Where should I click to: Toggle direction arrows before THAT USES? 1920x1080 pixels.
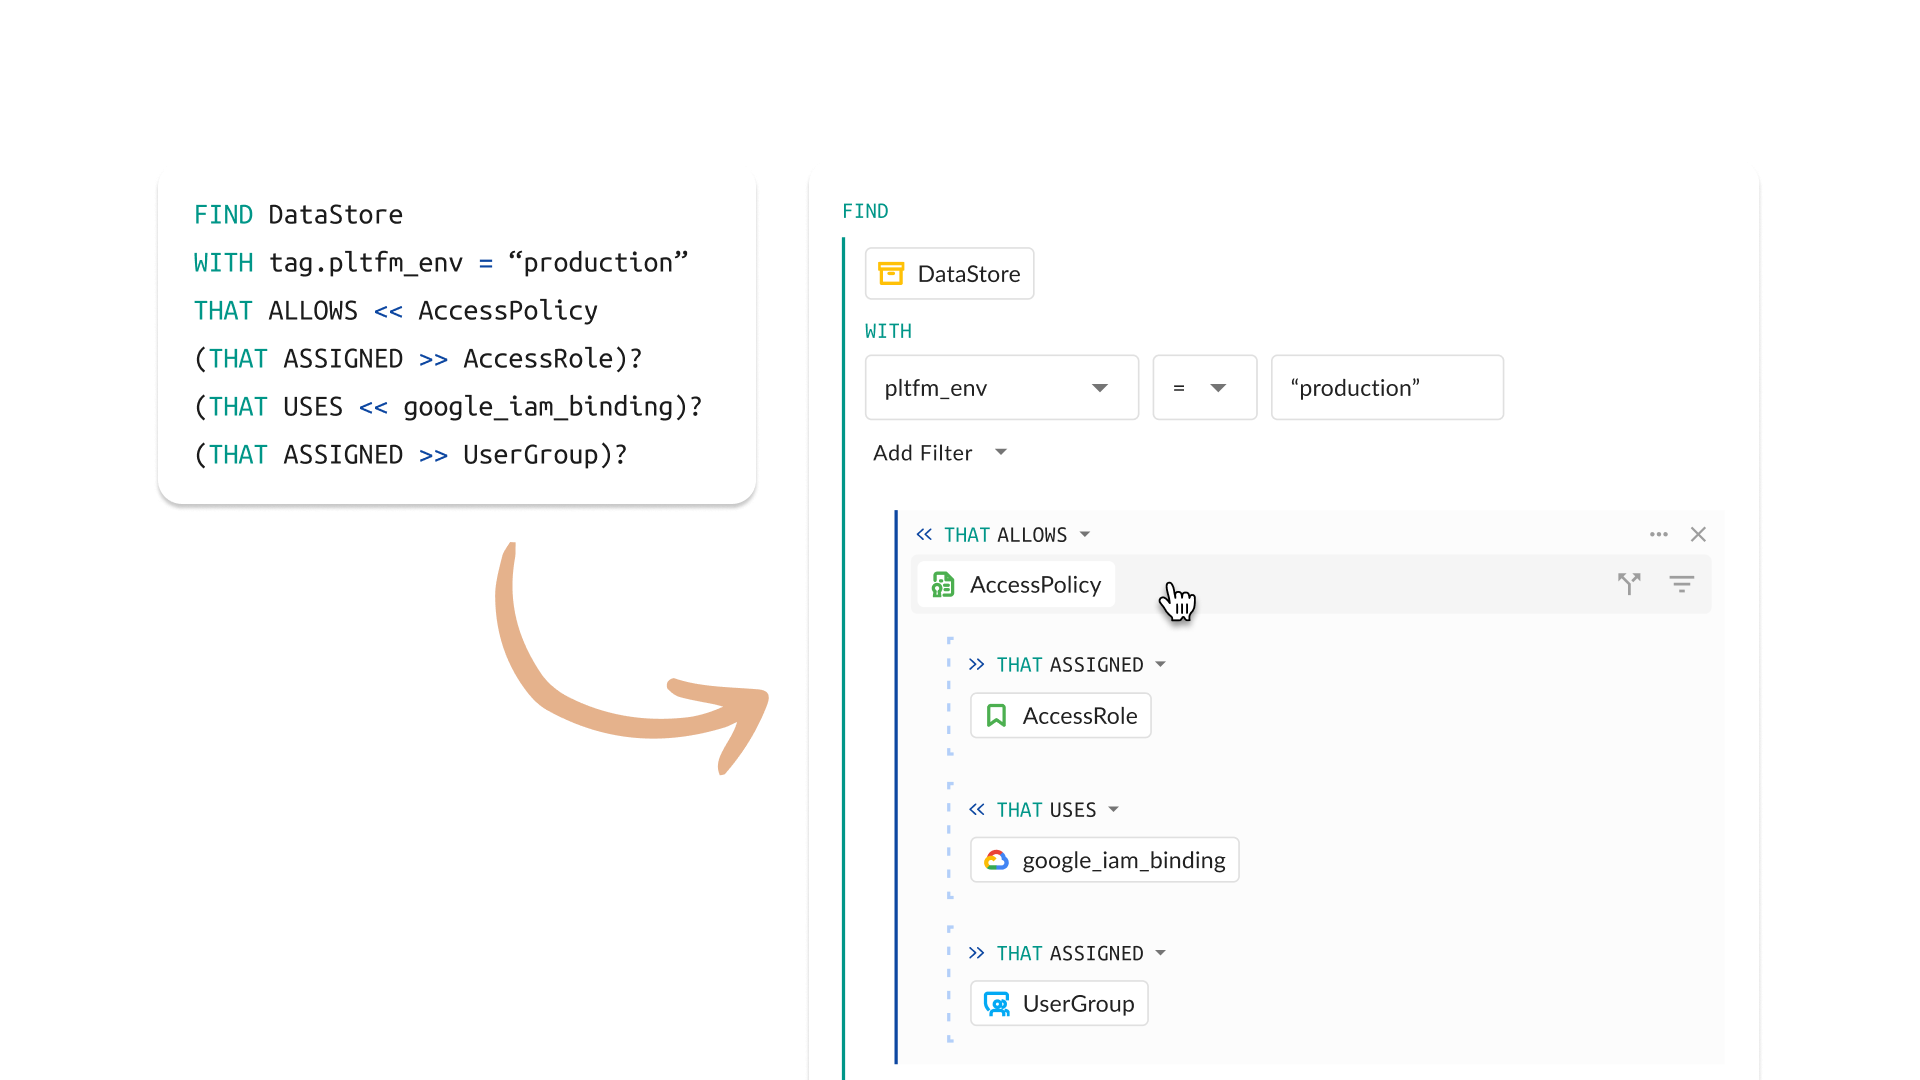[x=977, y=810]
